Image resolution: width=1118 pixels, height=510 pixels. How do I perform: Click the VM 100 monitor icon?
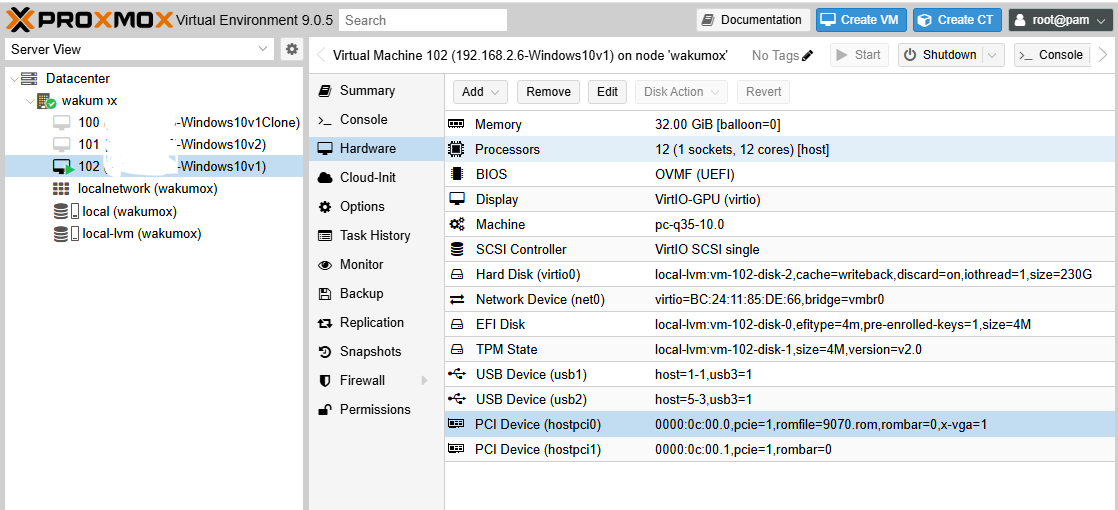(63, 123)
